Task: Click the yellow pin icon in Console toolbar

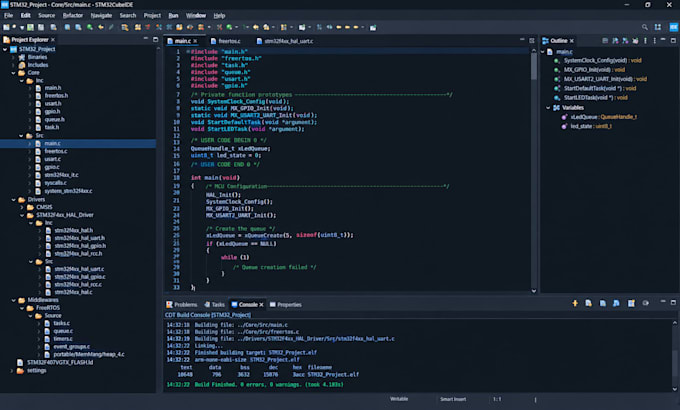Action: point(575,303)
